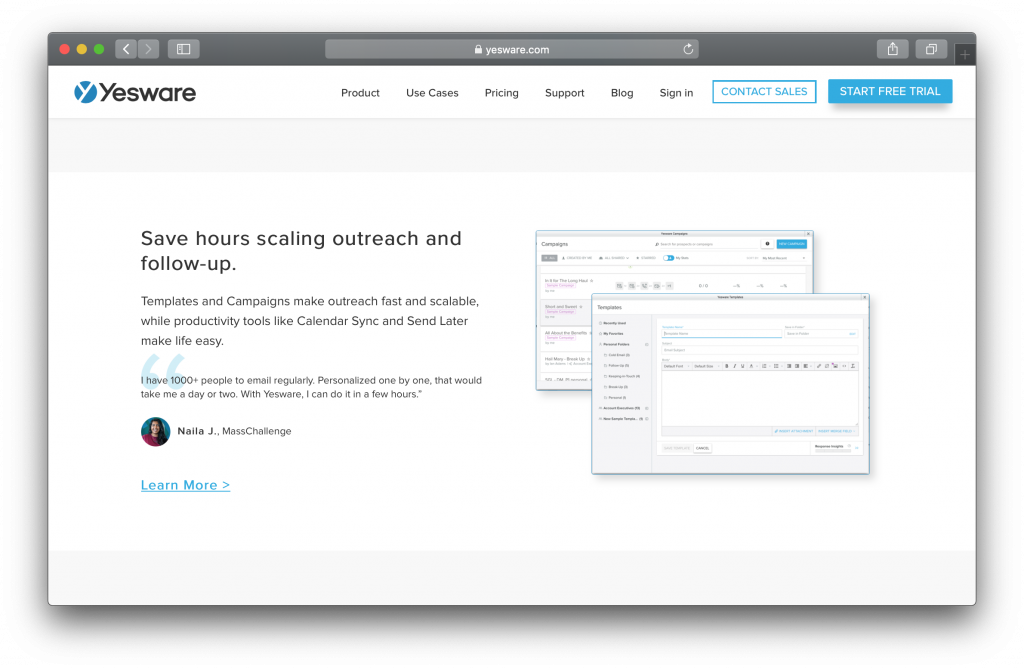This screenshot has height=669, width=1024.
Task: Minimize the Safari window with yellow button
Action: (82, 49)
